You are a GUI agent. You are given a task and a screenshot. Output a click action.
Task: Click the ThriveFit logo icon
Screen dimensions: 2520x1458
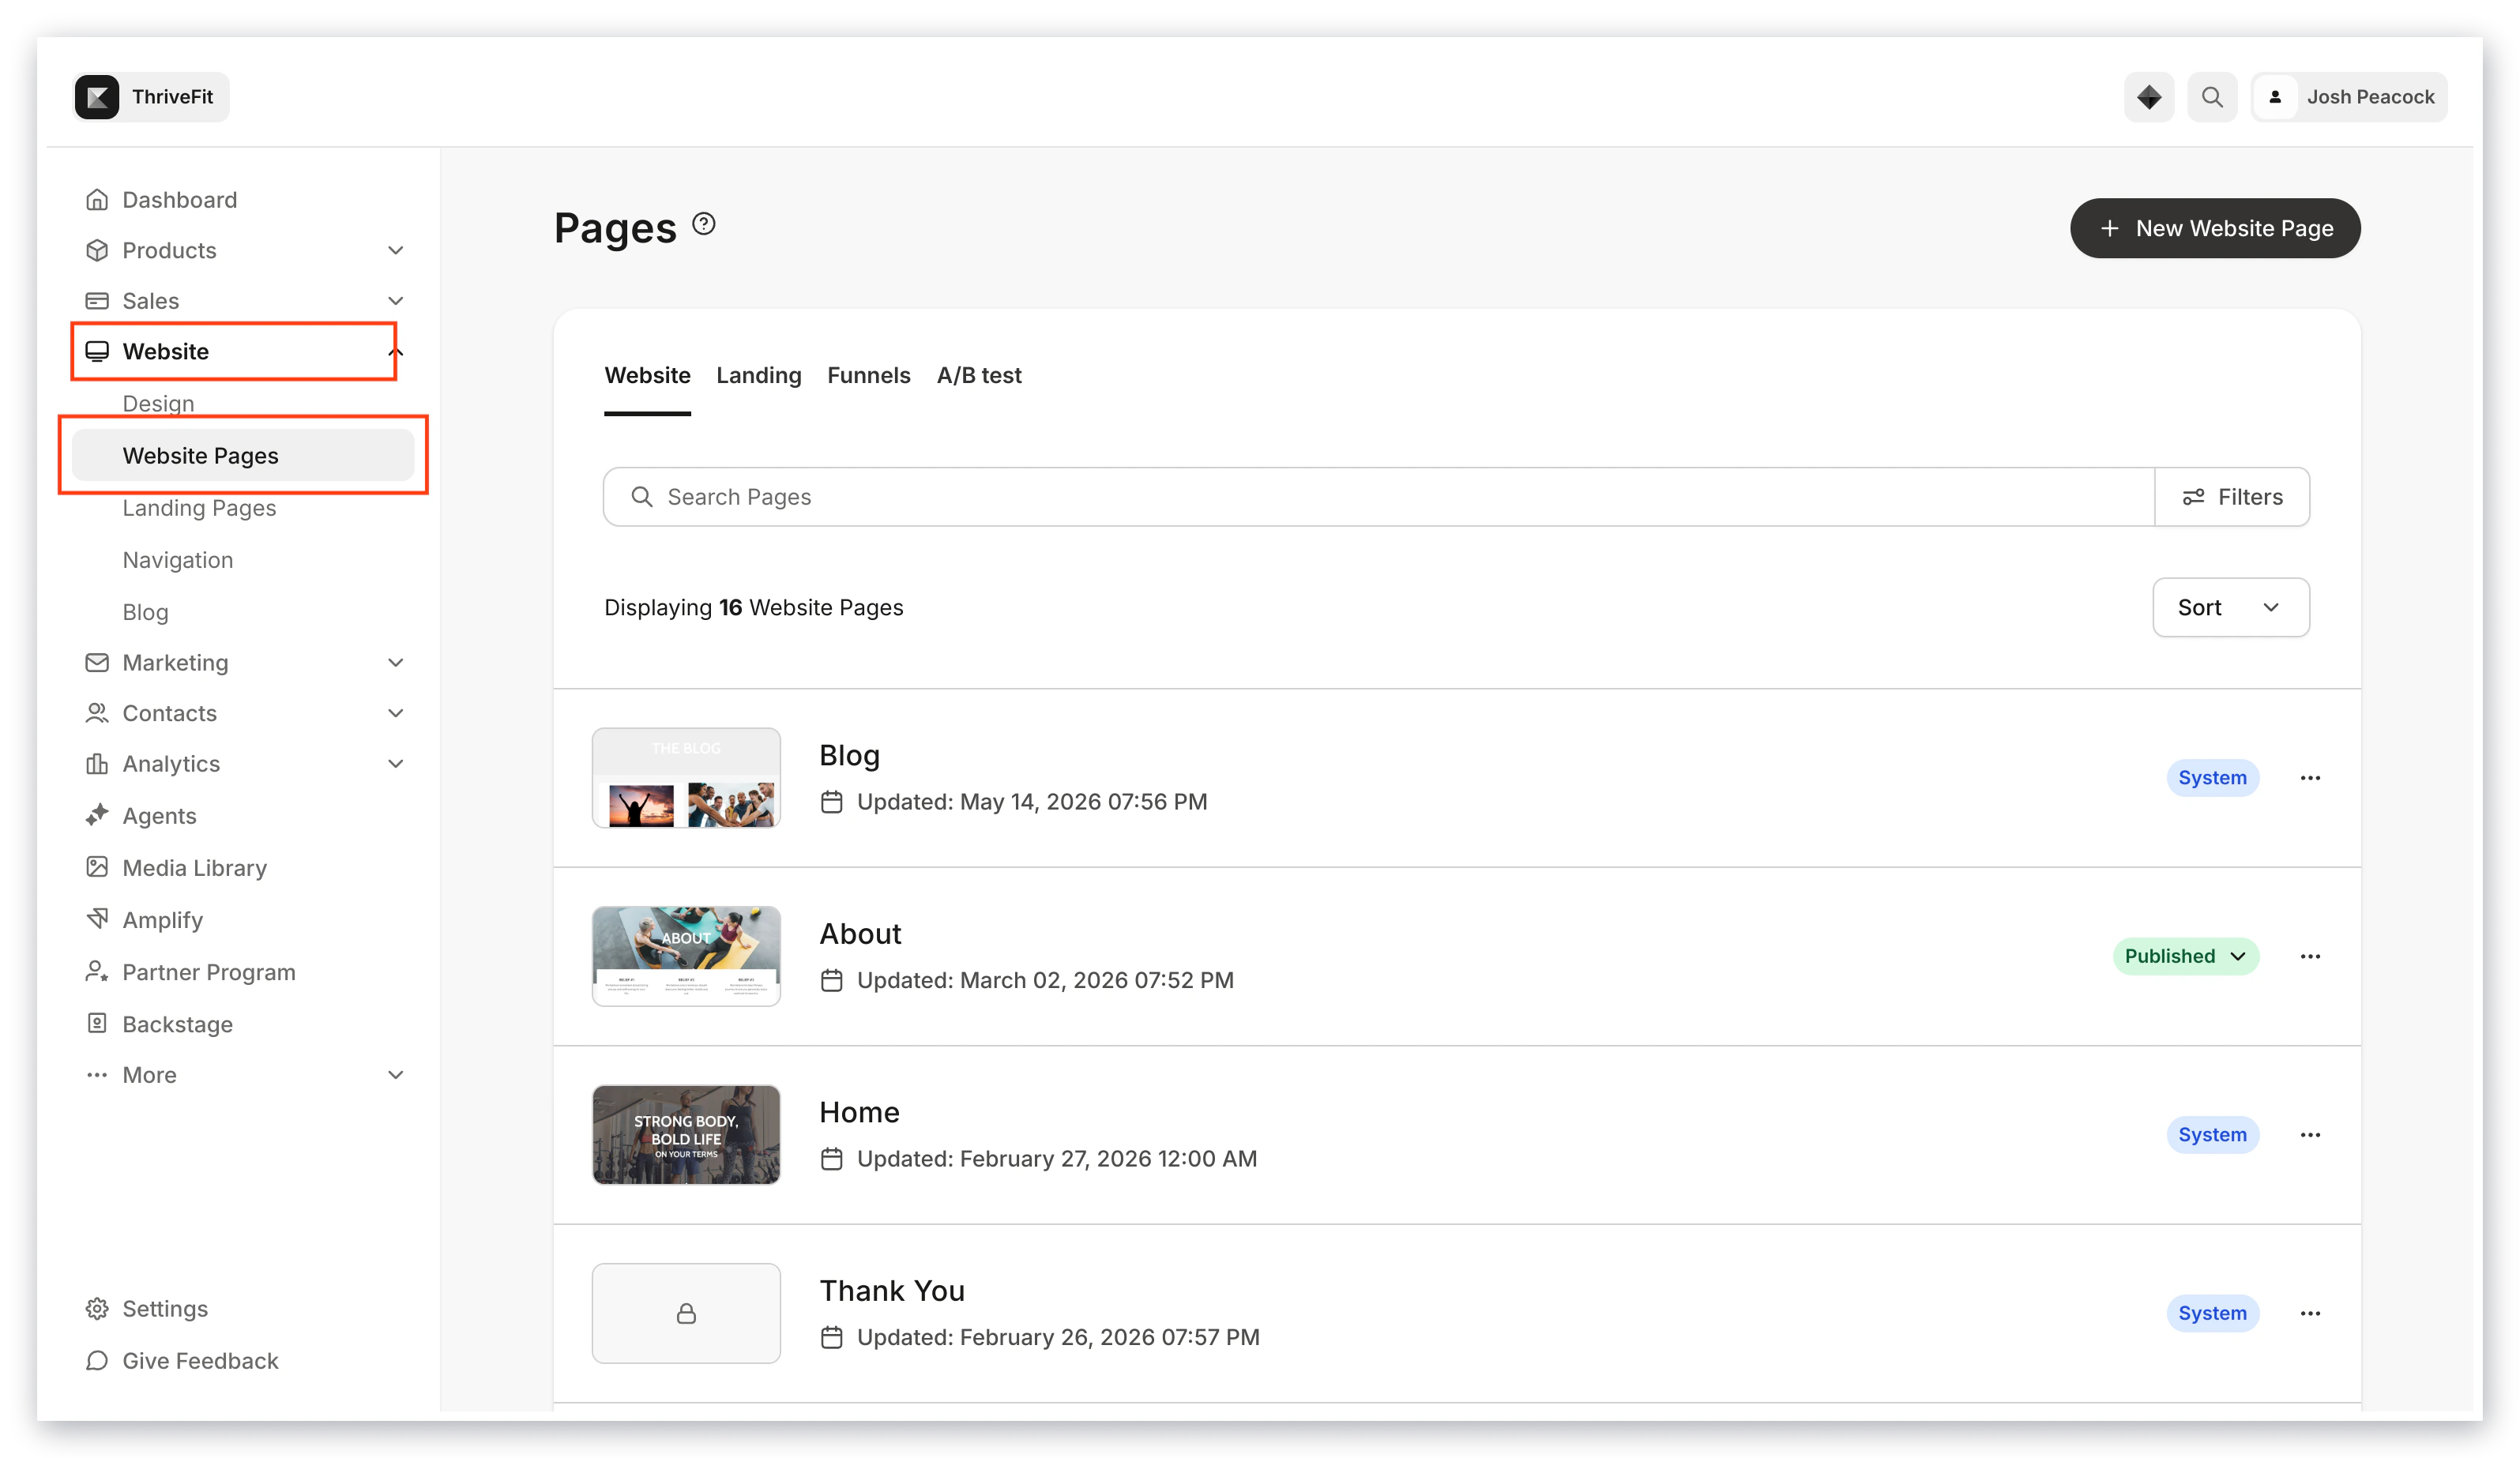point(97,97)
